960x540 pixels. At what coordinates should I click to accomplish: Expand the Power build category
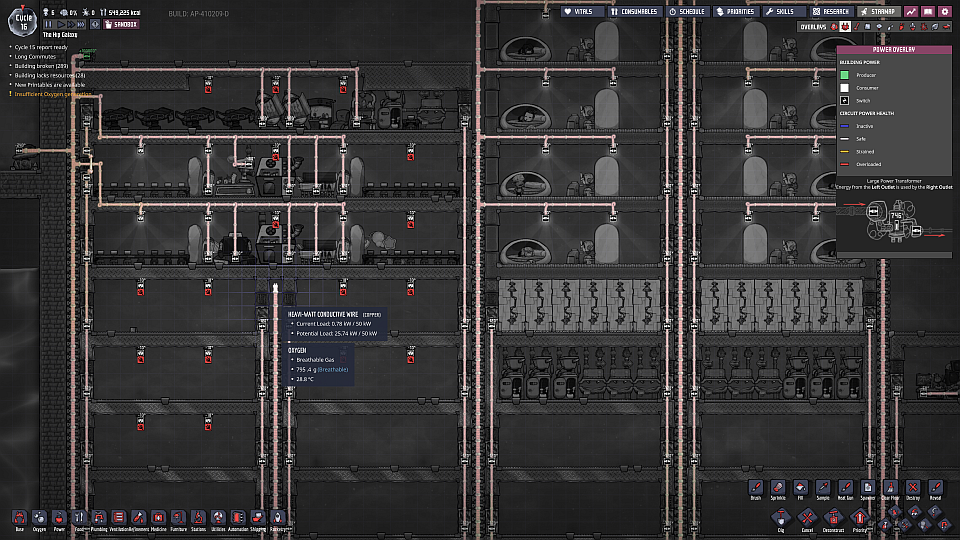point(59,518)
